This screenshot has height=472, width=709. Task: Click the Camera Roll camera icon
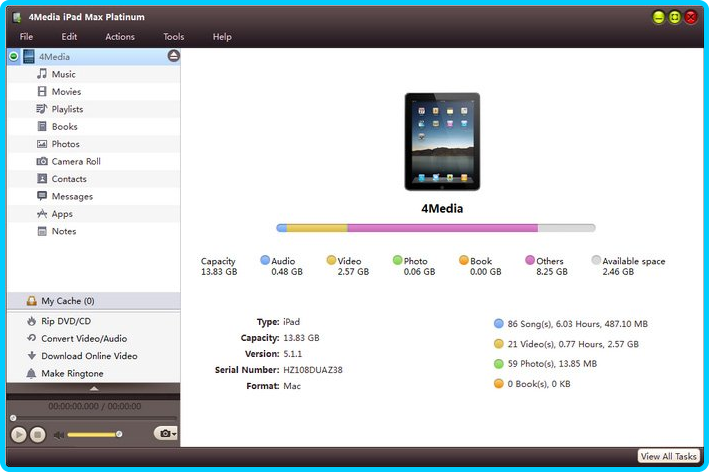click(x=42, y=161)
